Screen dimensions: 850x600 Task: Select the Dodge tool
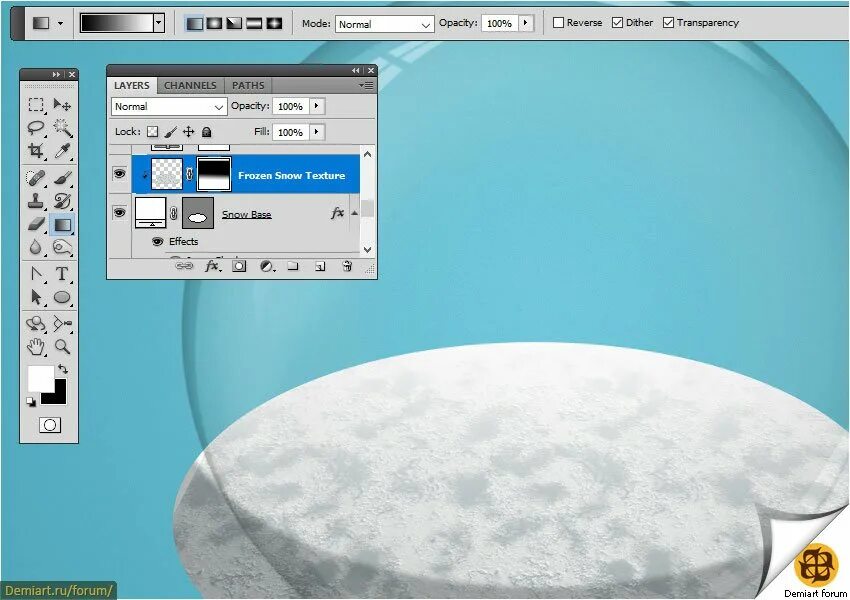[x=62, y=248]
